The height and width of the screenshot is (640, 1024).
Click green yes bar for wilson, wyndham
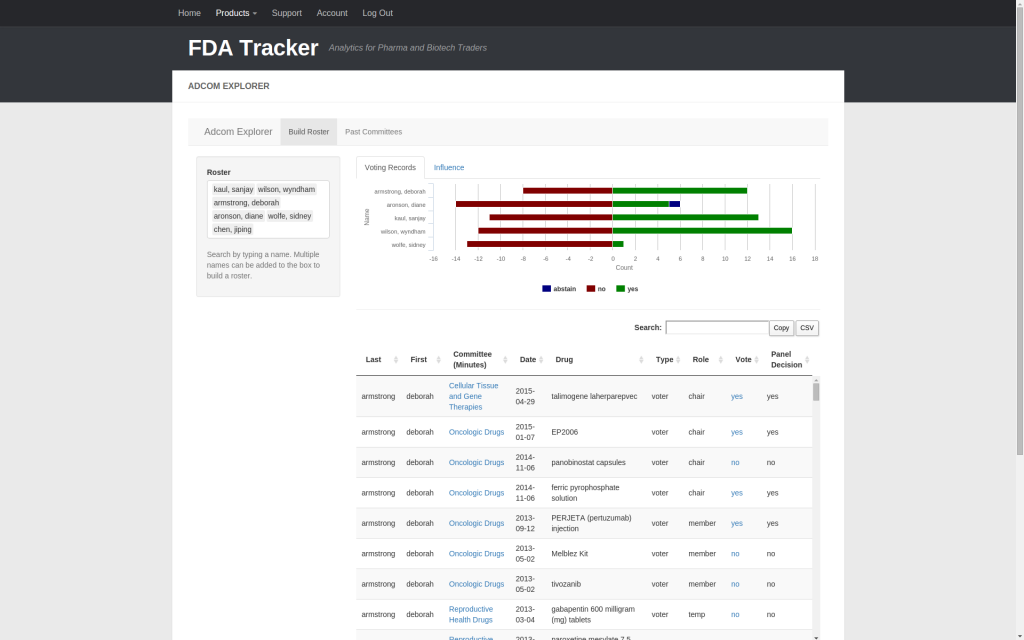(x=702, y=231)
